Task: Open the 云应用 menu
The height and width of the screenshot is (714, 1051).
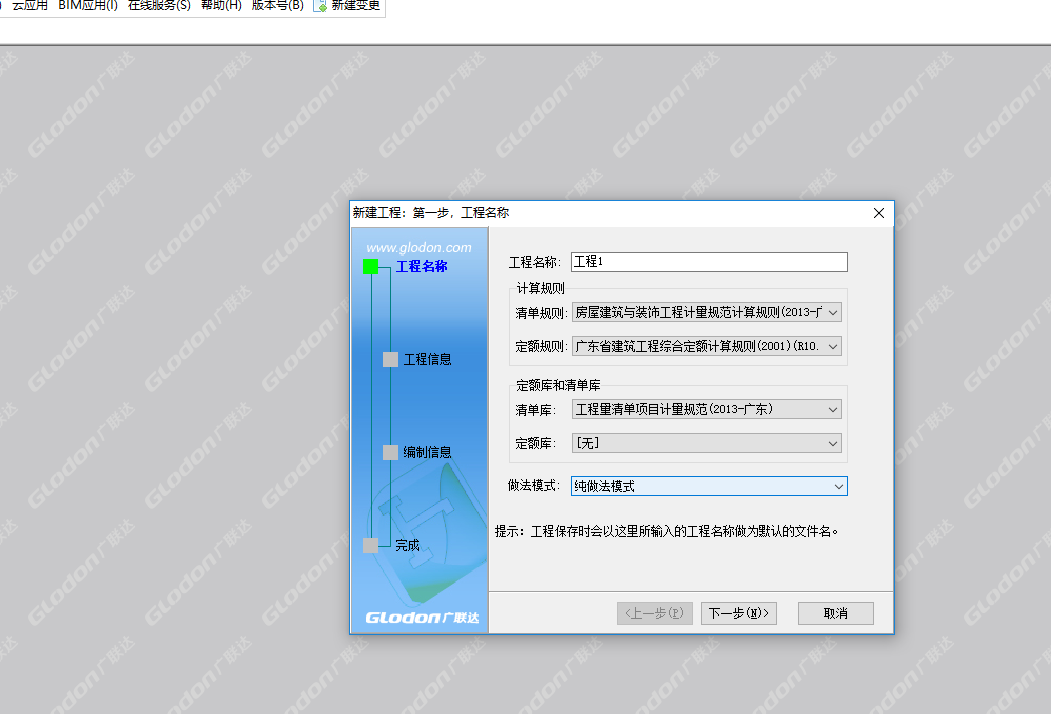Action: point(29,5)
